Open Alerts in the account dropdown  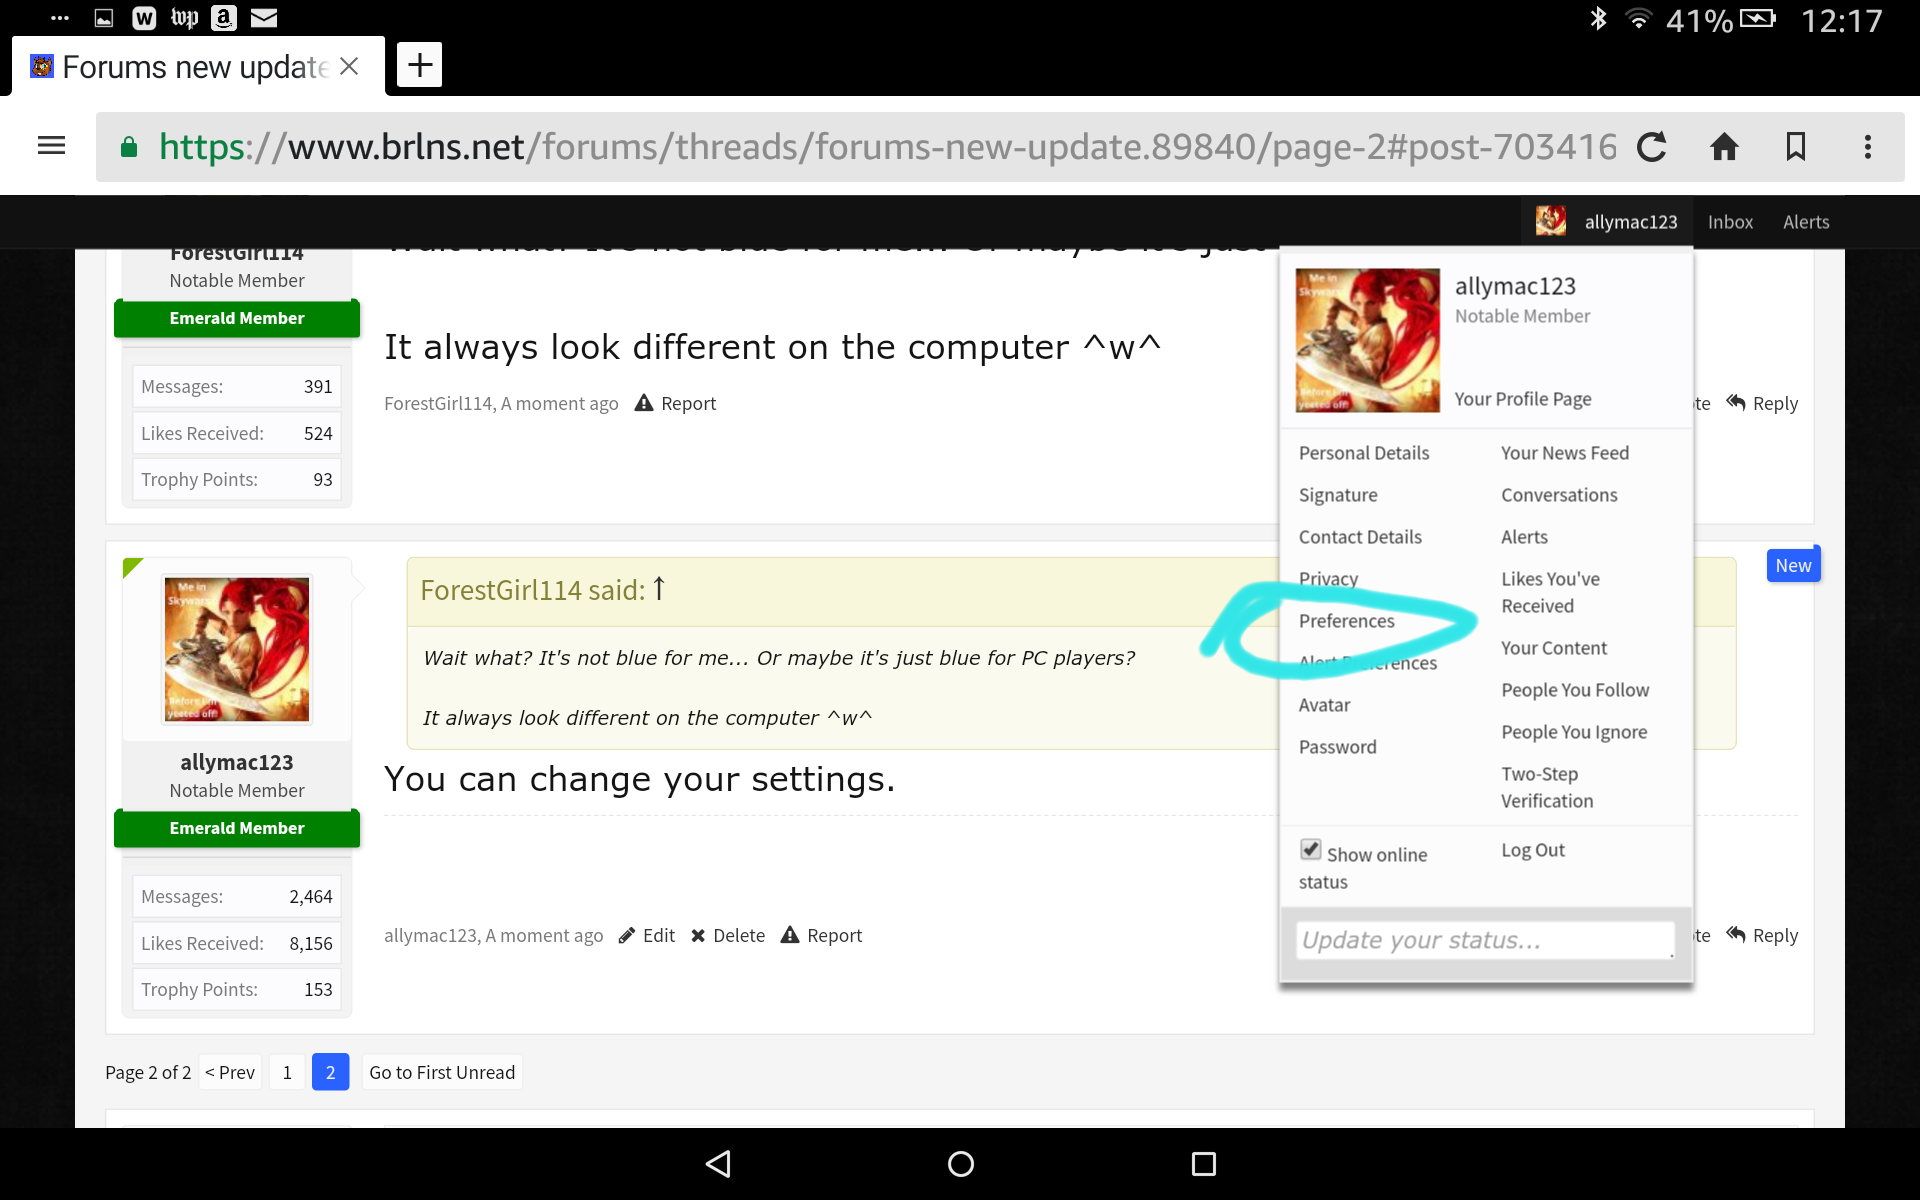coord(1524,537)
